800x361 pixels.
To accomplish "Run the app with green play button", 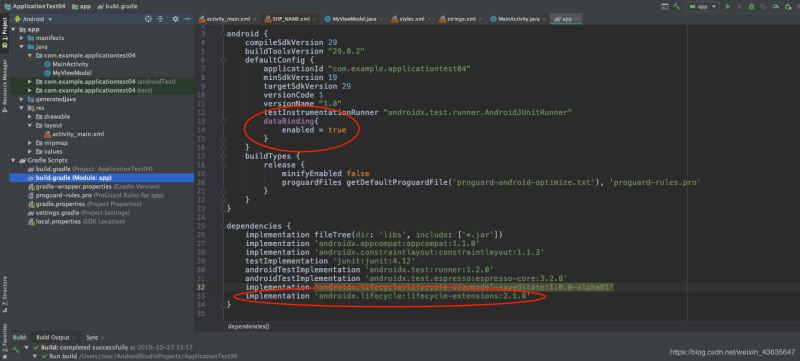I will (x=728, y=7).
